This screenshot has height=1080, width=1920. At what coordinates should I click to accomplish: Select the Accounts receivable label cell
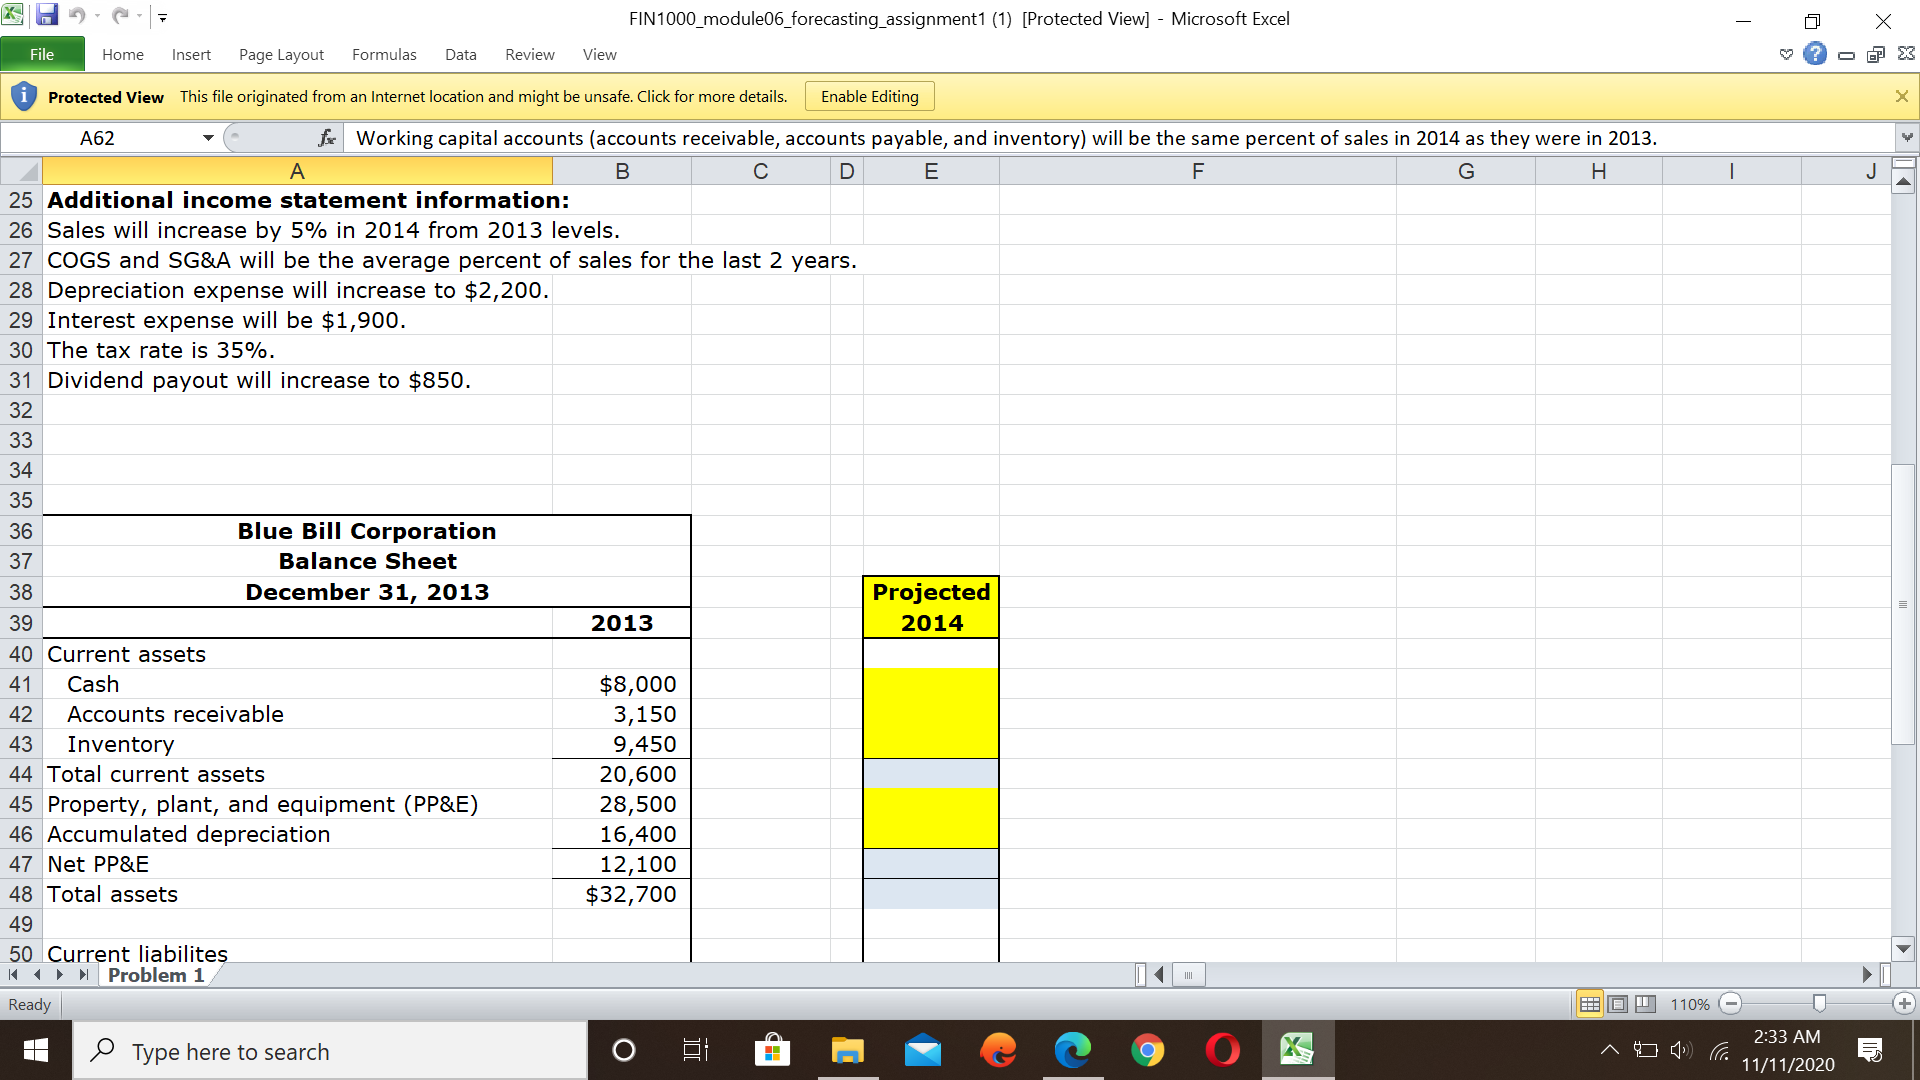pos(297,714)
